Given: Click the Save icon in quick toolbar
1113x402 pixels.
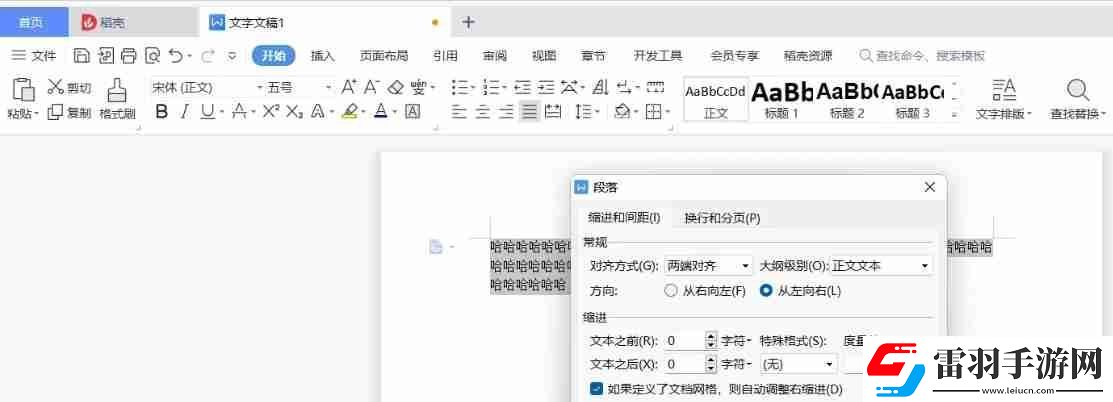Looking at the screenshot, I should 82,56.
